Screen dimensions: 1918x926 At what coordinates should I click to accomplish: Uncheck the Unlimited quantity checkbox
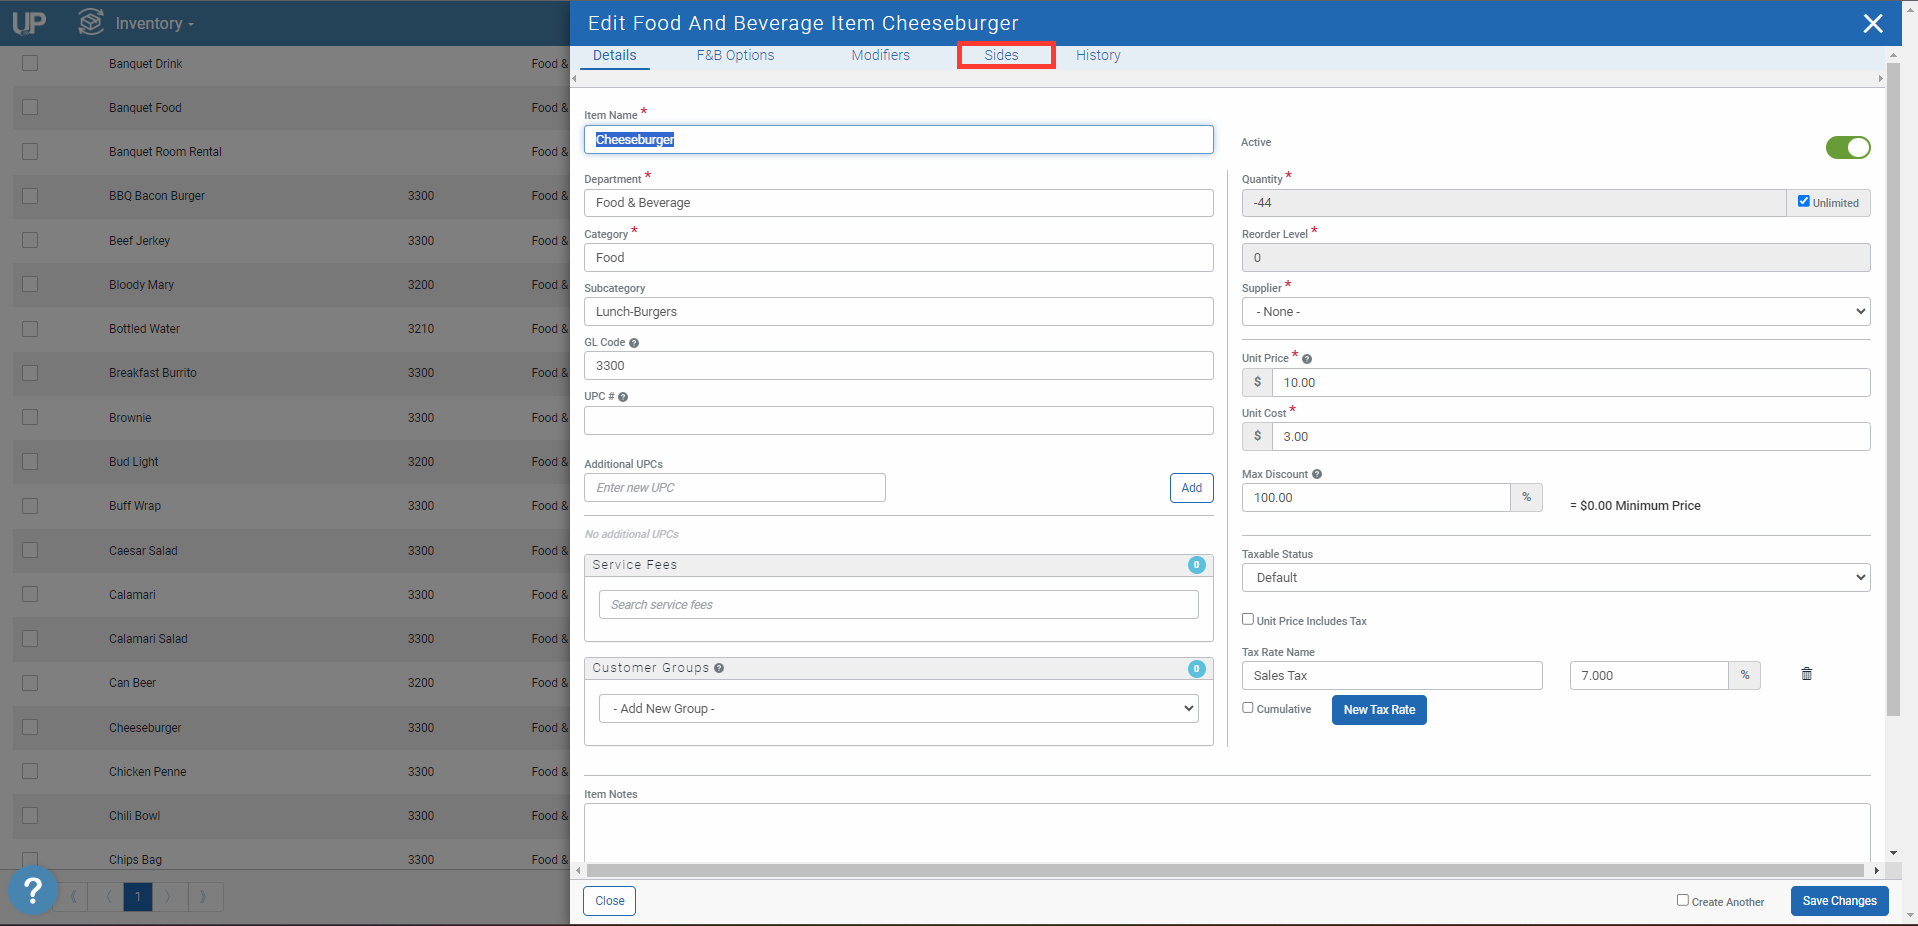coord(1804,201)
